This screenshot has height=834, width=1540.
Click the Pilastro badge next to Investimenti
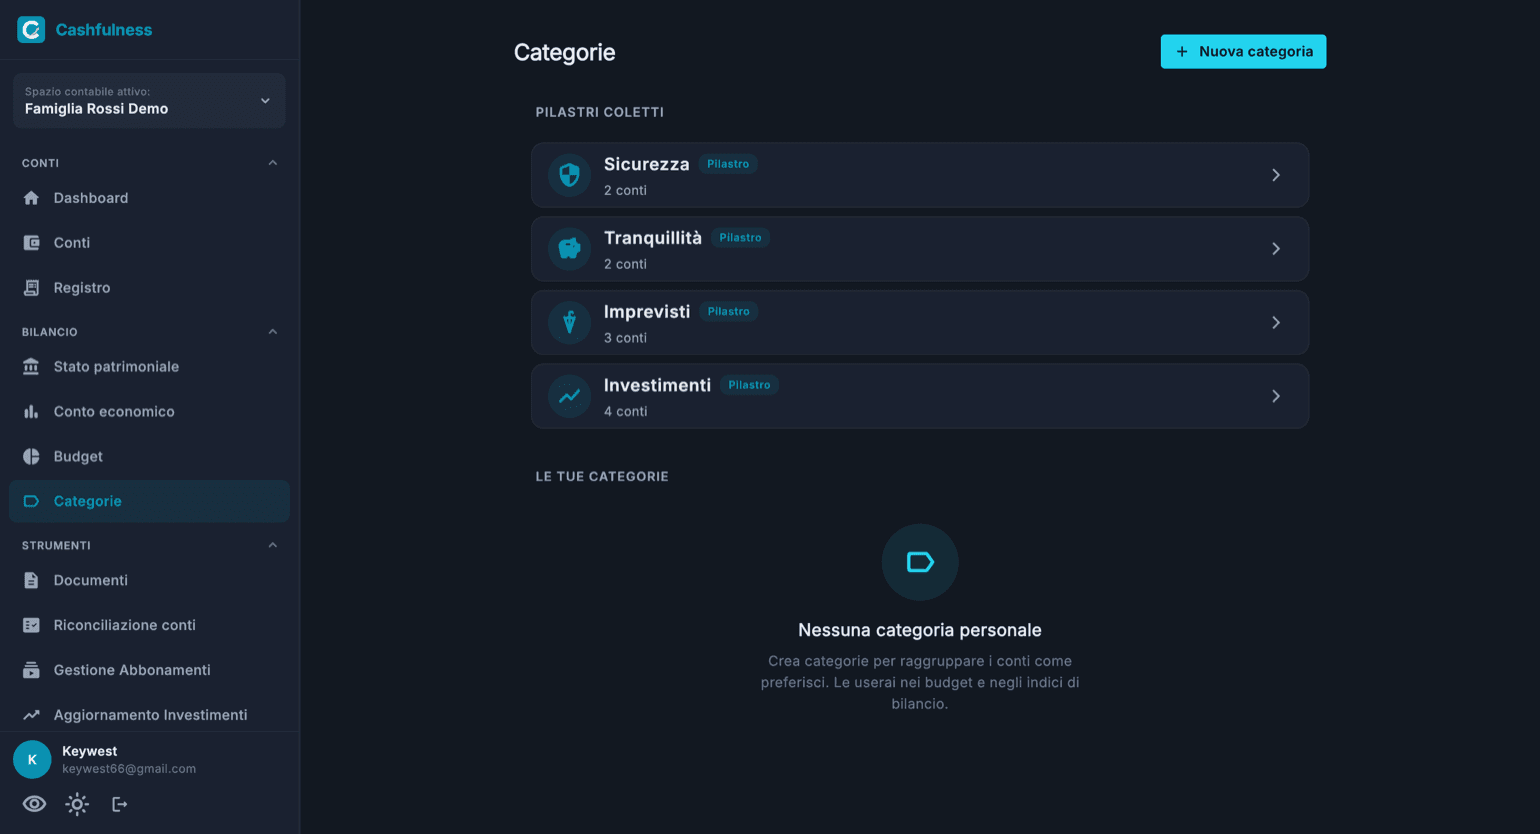pos(749,385)
